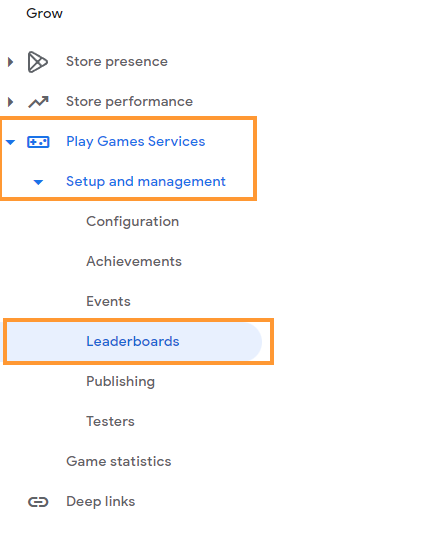Open the Publishing page
This screenshot has width=438, height=537.
(121, 382)
